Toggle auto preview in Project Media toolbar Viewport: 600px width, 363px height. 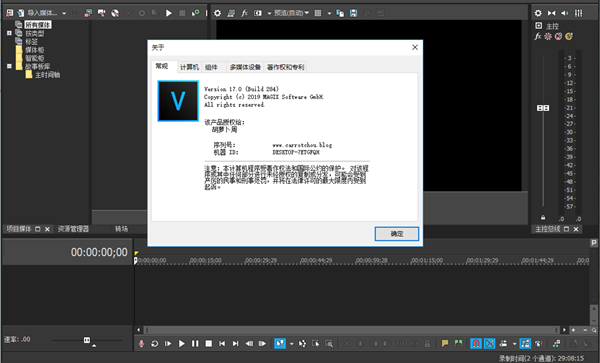(x=196, y=13)
